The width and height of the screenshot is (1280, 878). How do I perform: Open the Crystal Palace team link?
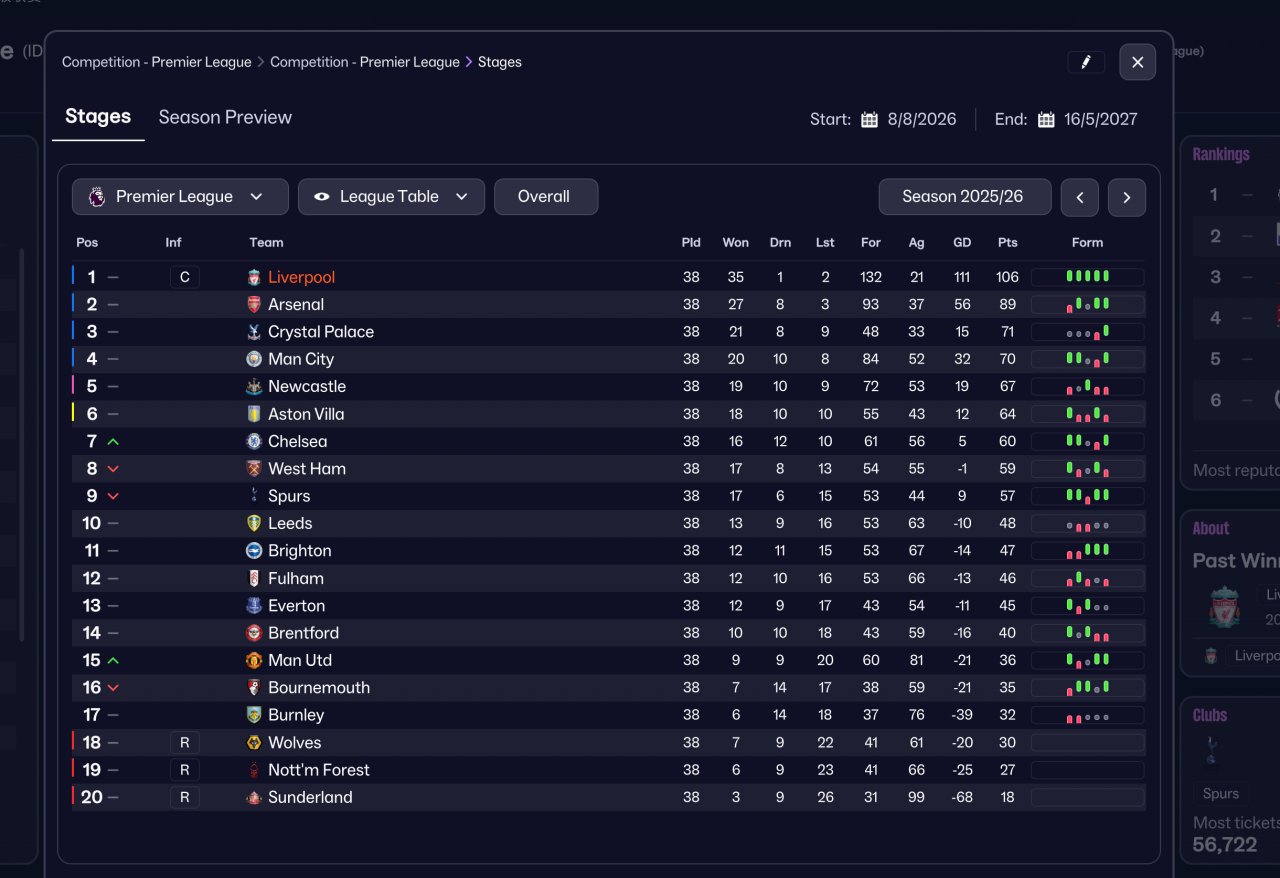[x=320, y=332]
